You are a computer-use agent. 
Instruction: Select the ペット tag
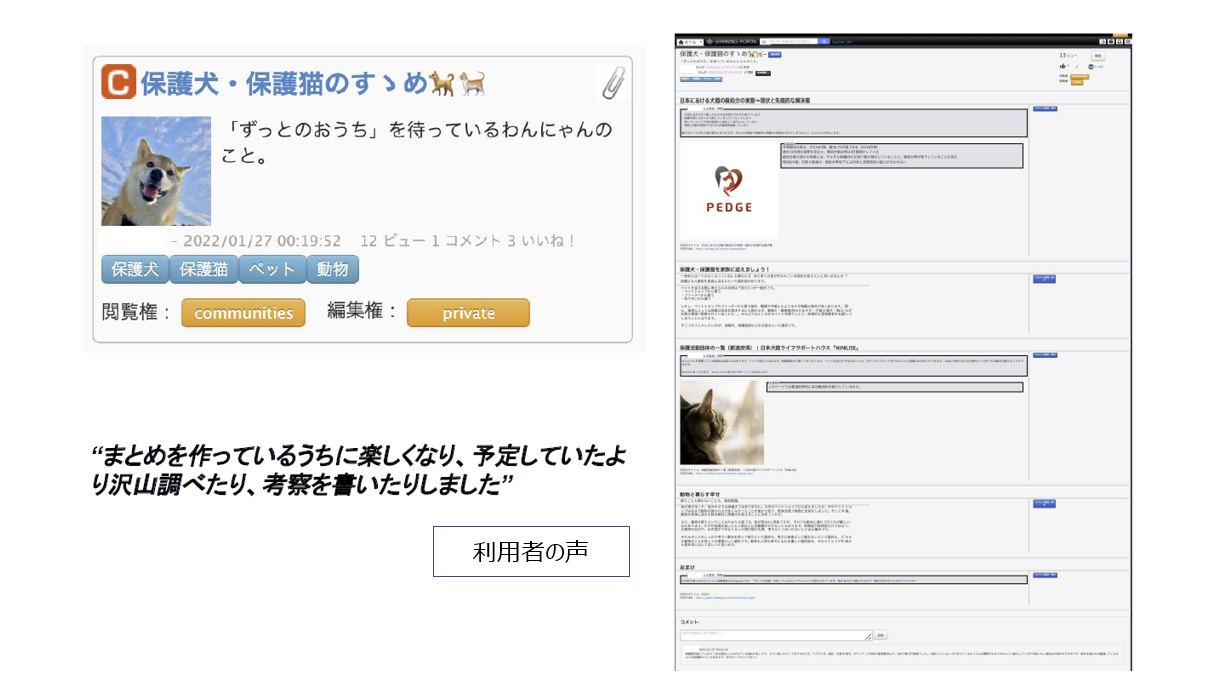(272, 270)
